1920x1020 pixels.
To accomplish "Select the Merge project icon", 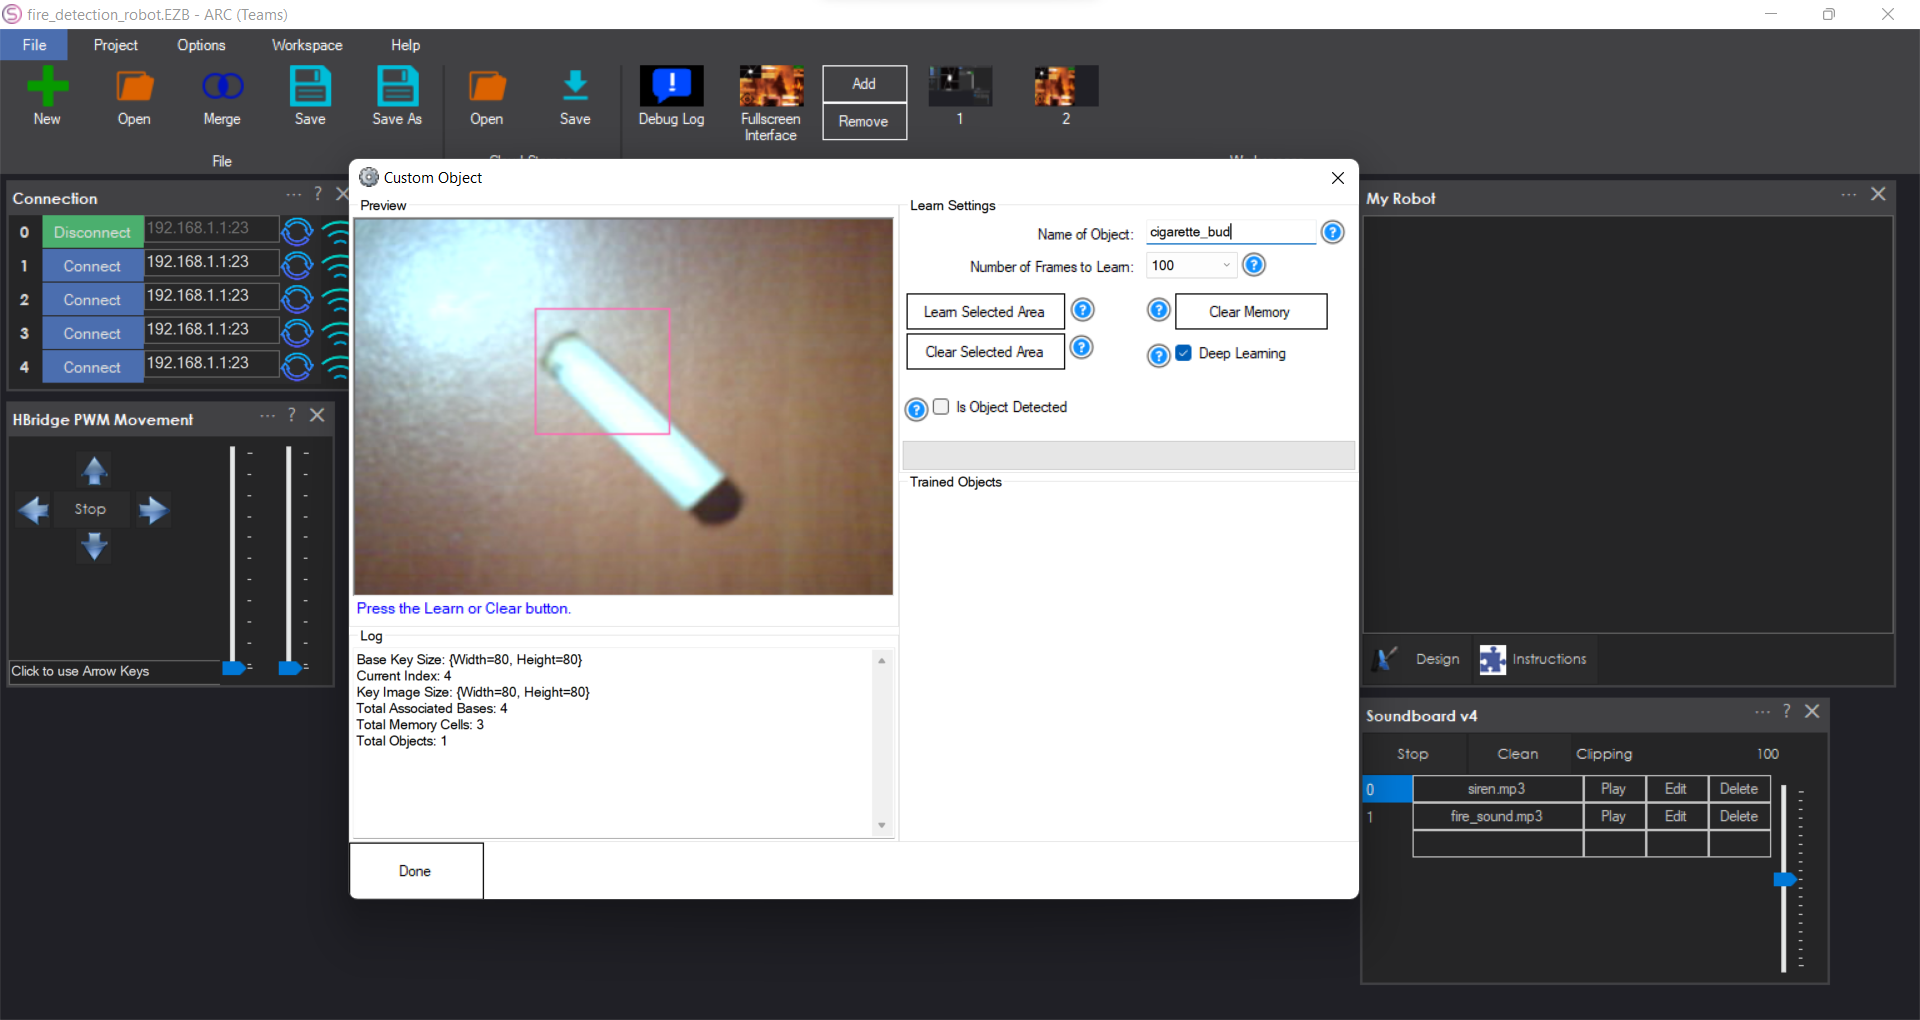I will 221,95.
